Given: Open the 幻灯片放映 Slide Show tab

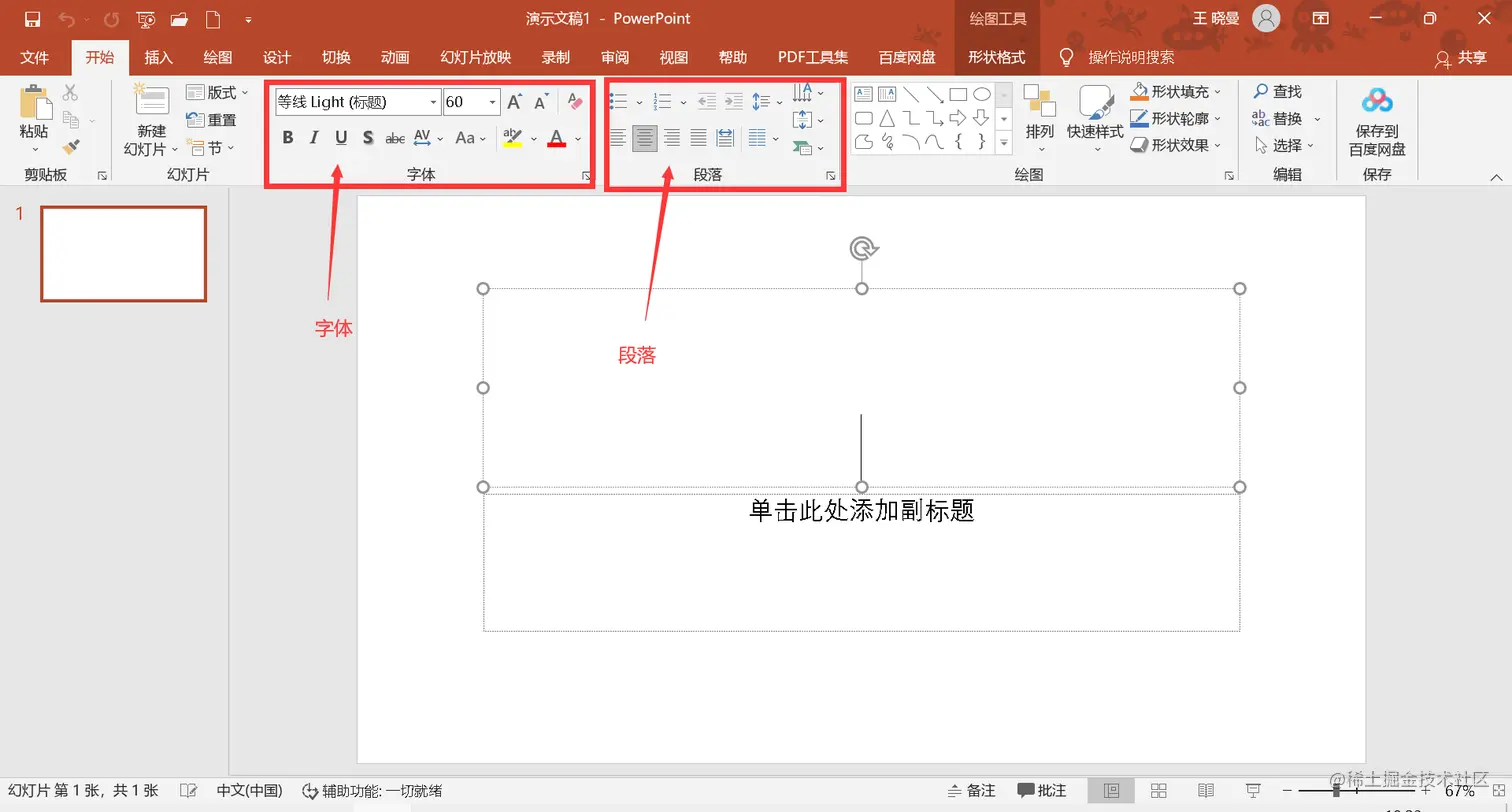Looking at the screenshot, I should pos(476,57).
